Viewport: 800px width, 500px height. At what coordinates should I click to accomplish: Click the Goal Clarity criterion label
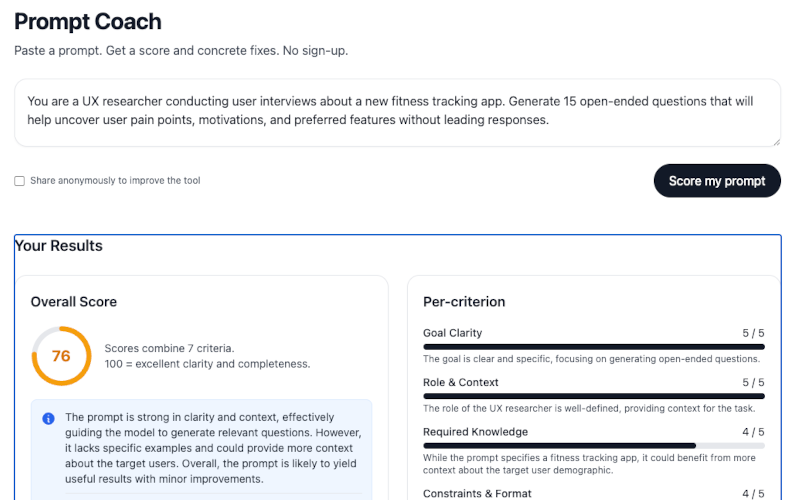(452, 333)
